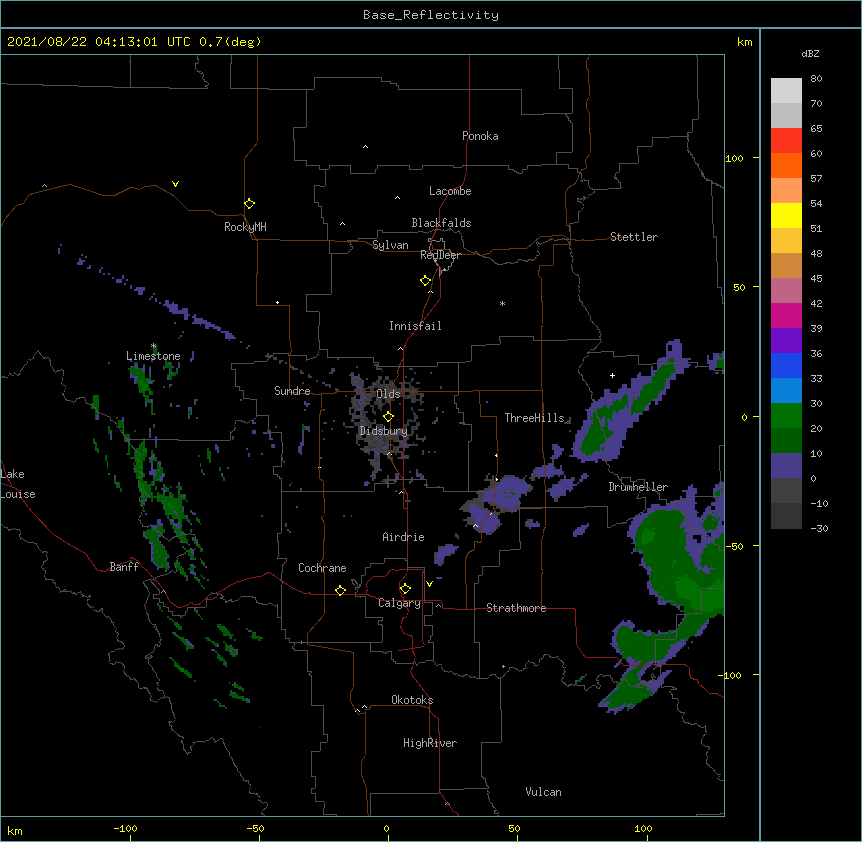Click the Banff city label
862x842 pixels.
coord(124,567)
